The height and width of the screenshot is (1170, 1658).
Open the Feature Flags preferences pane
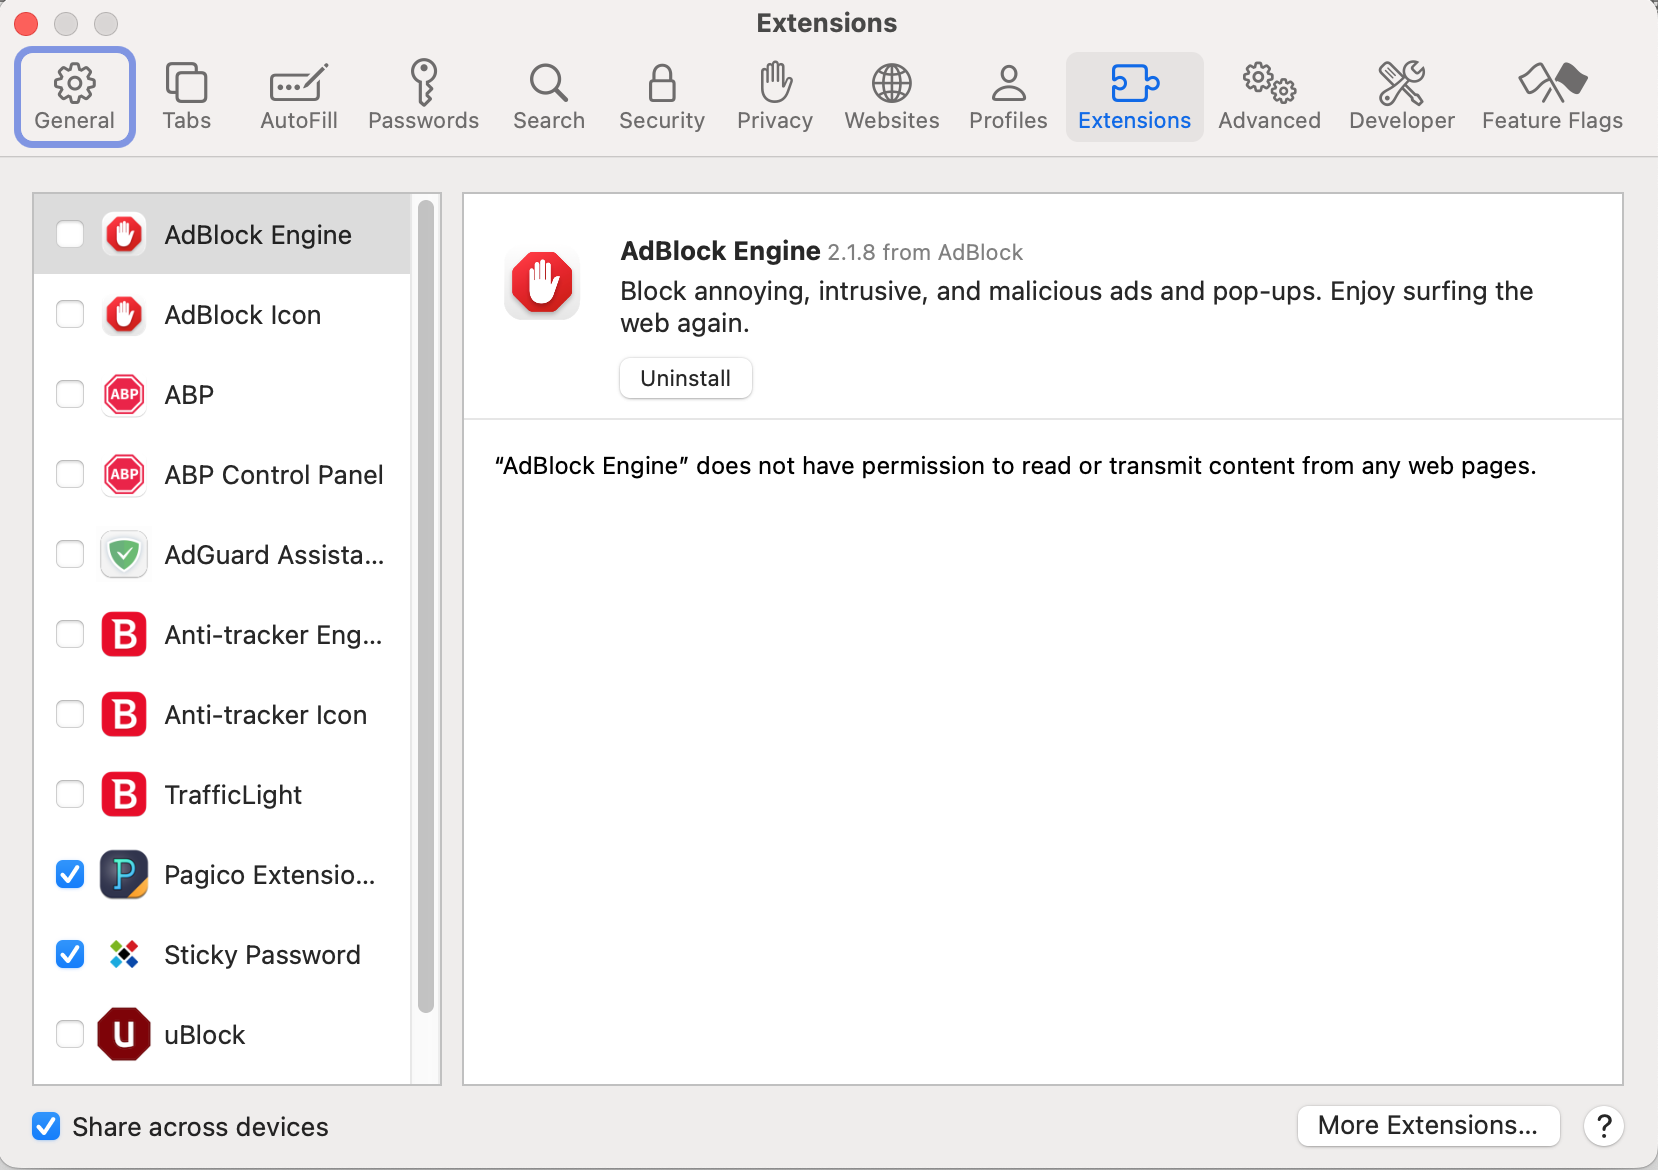click(1552, 97)
